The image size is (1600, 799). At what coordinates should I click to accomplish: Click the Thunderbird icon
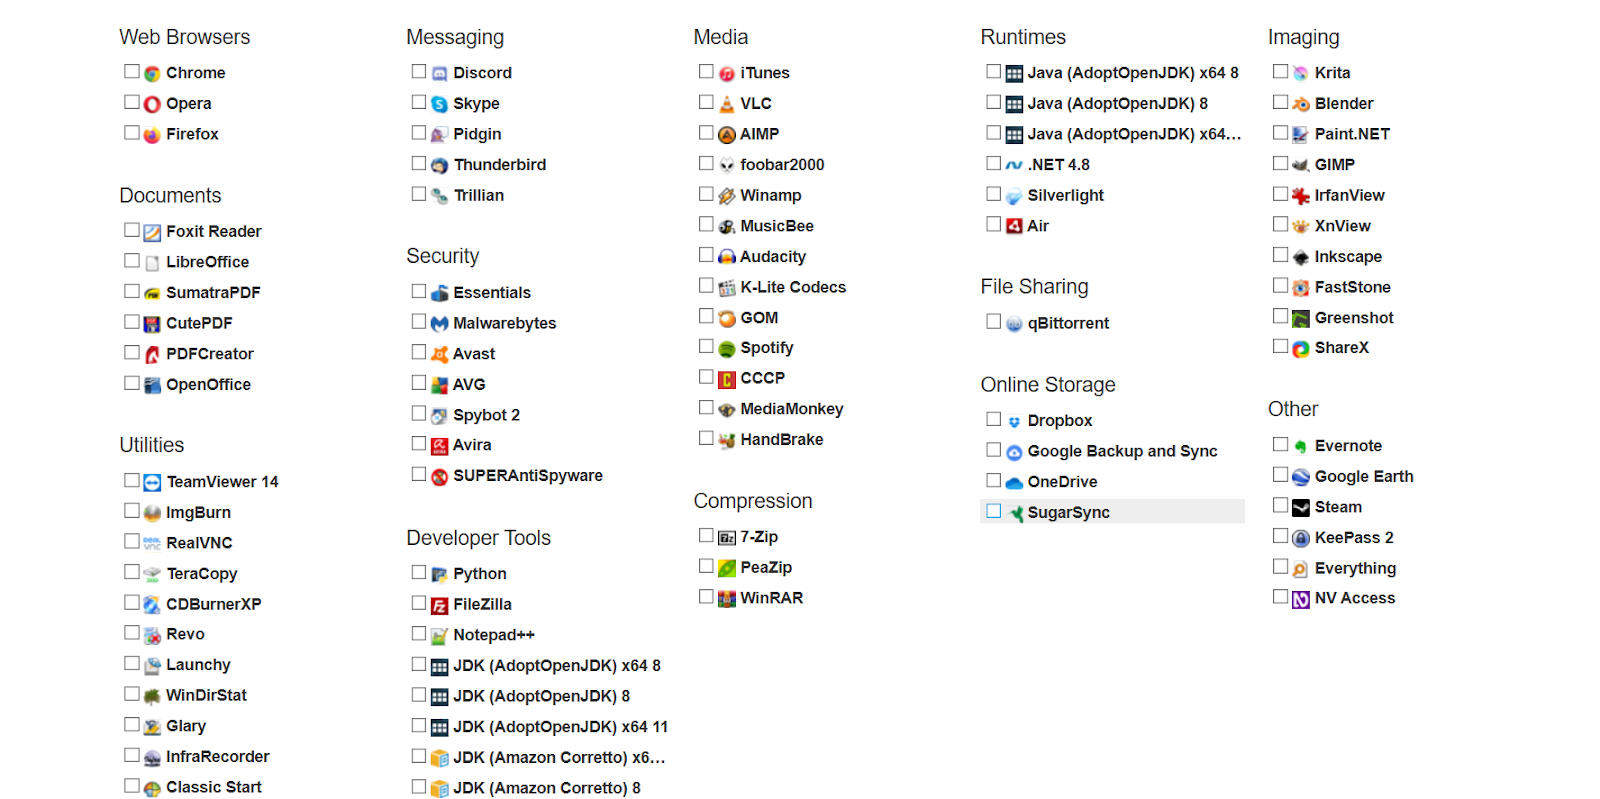(439, 166)
